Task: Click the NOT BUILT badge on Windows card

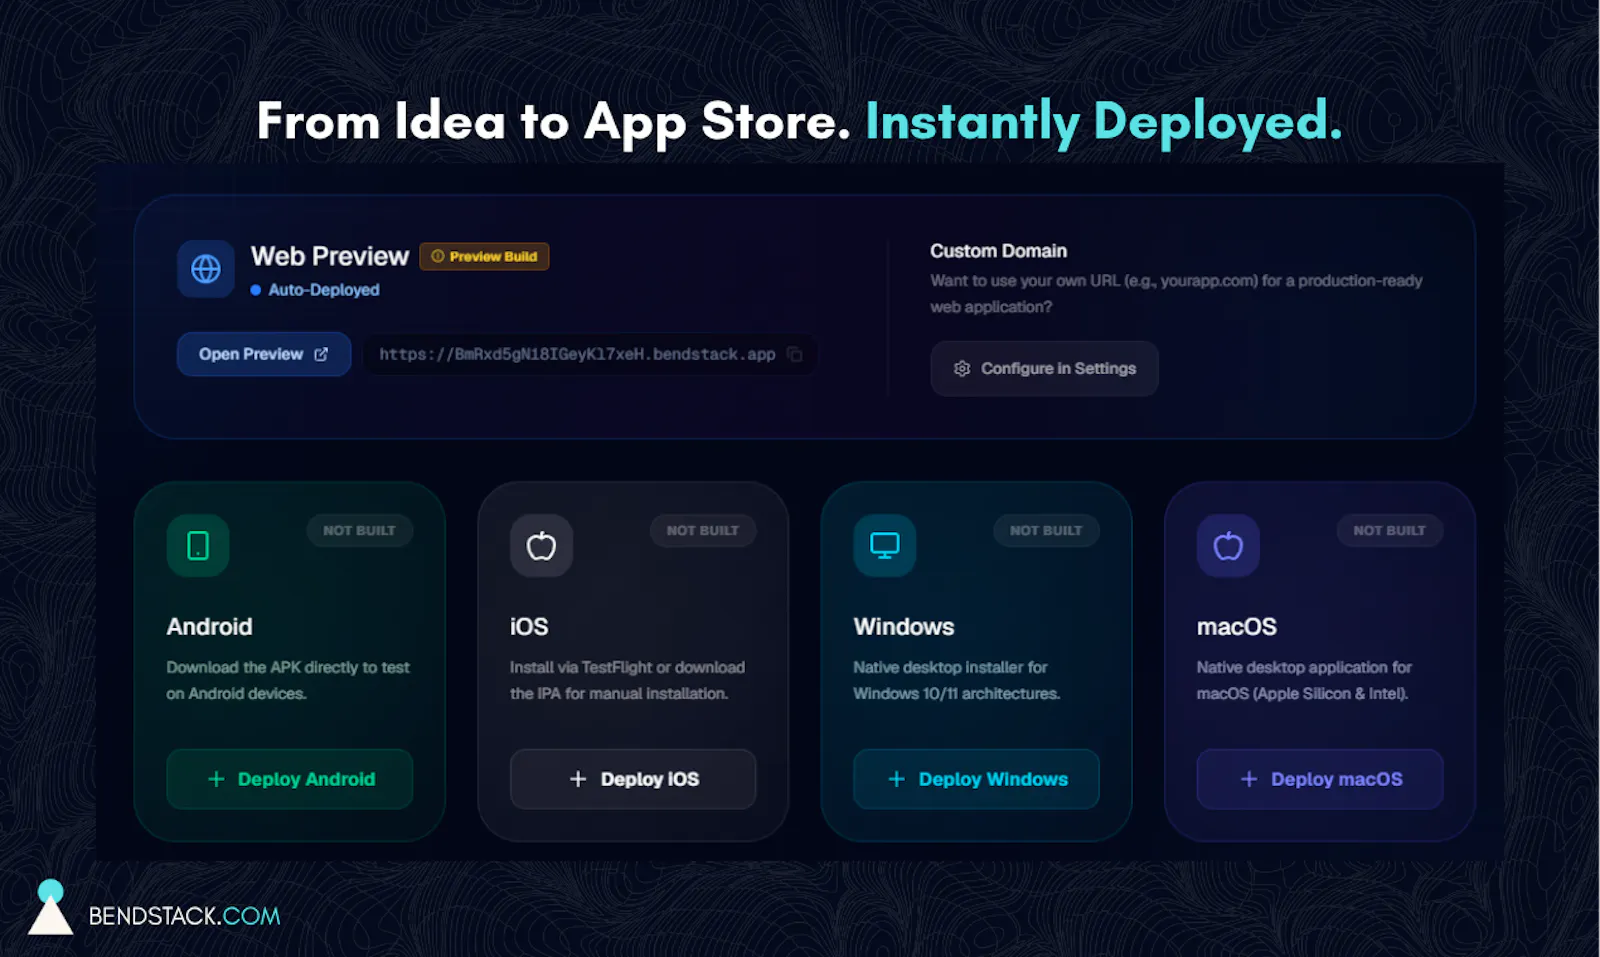Action: click(x=1046, y=531)
